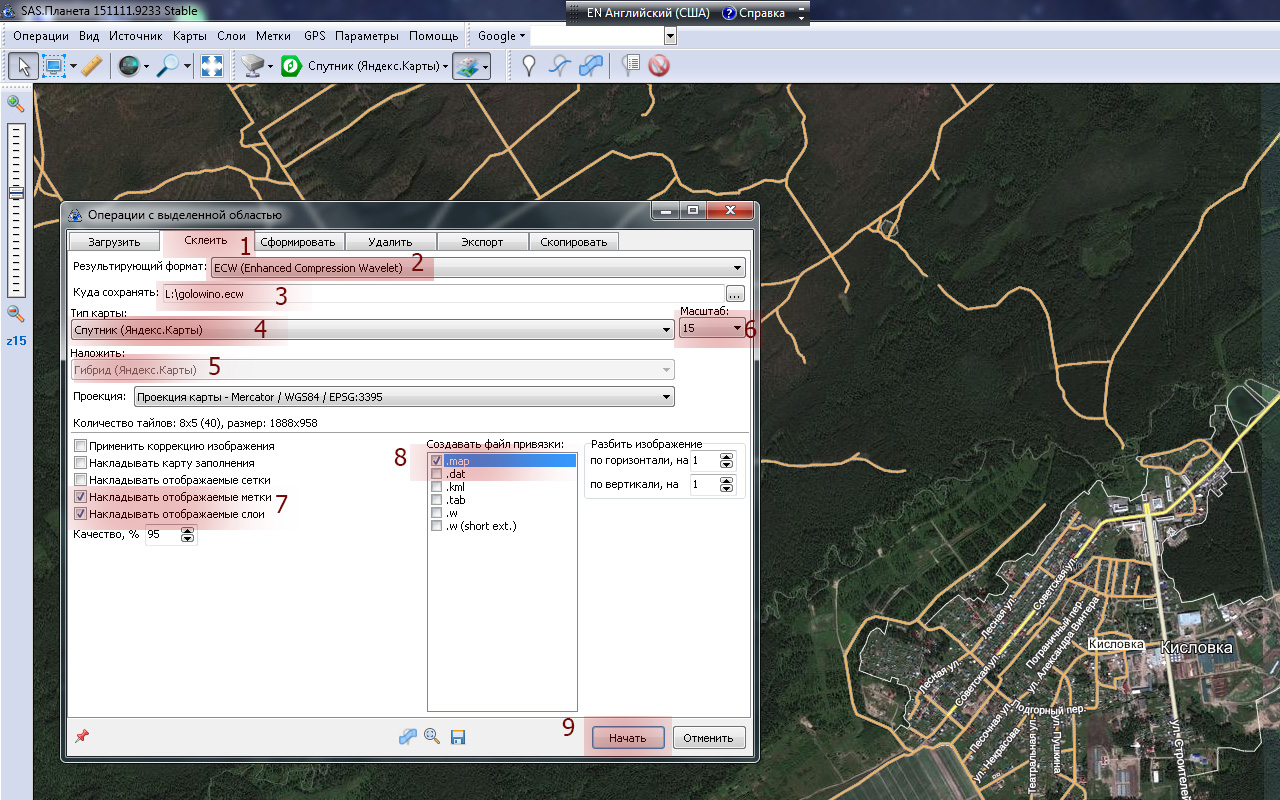Select the ruler distance measurement tool
This screenshot has width=1280, height=800.
coord(92,66)
